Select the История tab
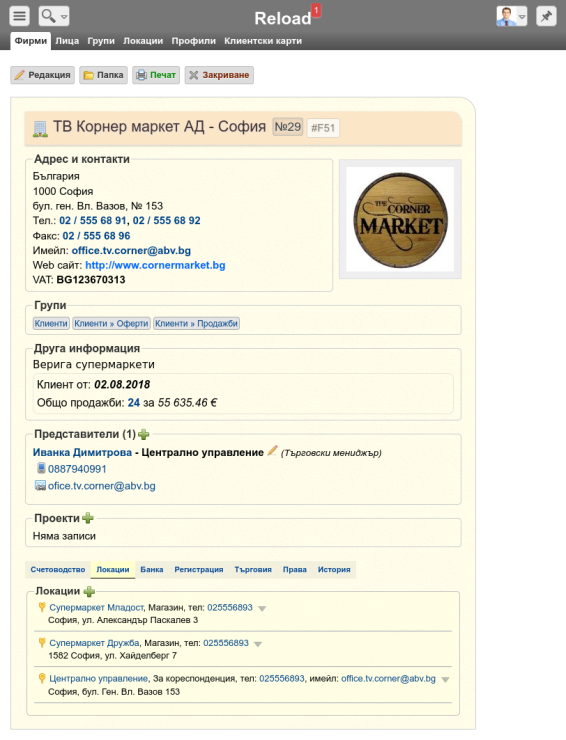 [334, 570]
